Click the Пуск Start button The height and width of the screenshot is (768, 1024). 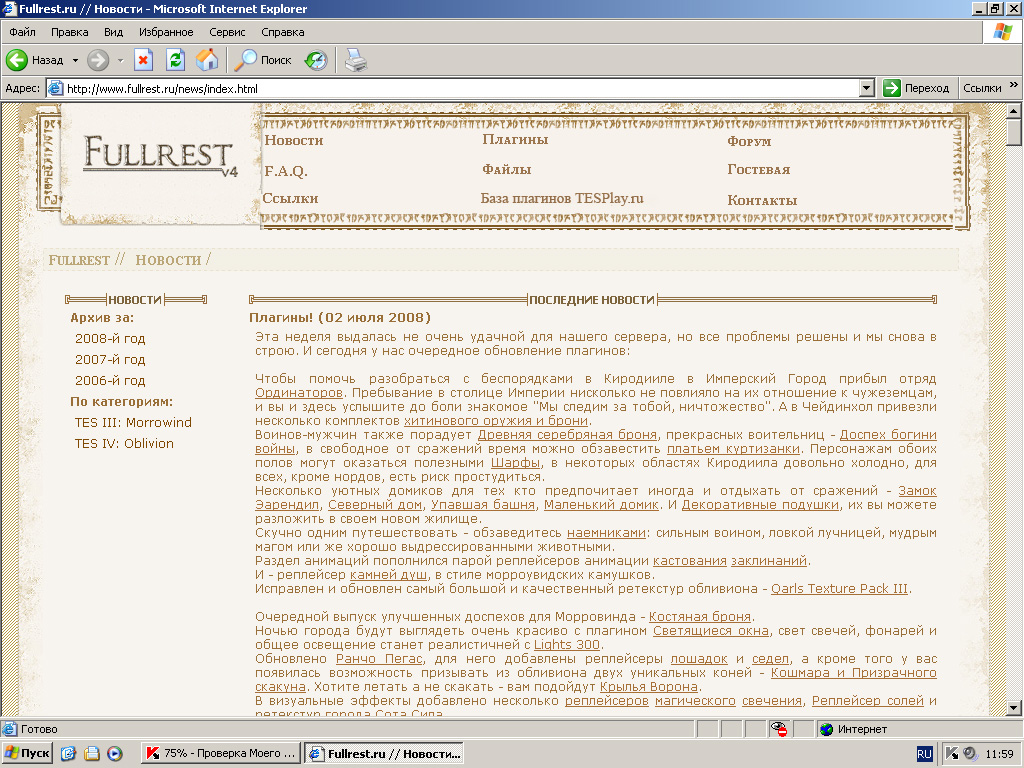click(27, 754)
